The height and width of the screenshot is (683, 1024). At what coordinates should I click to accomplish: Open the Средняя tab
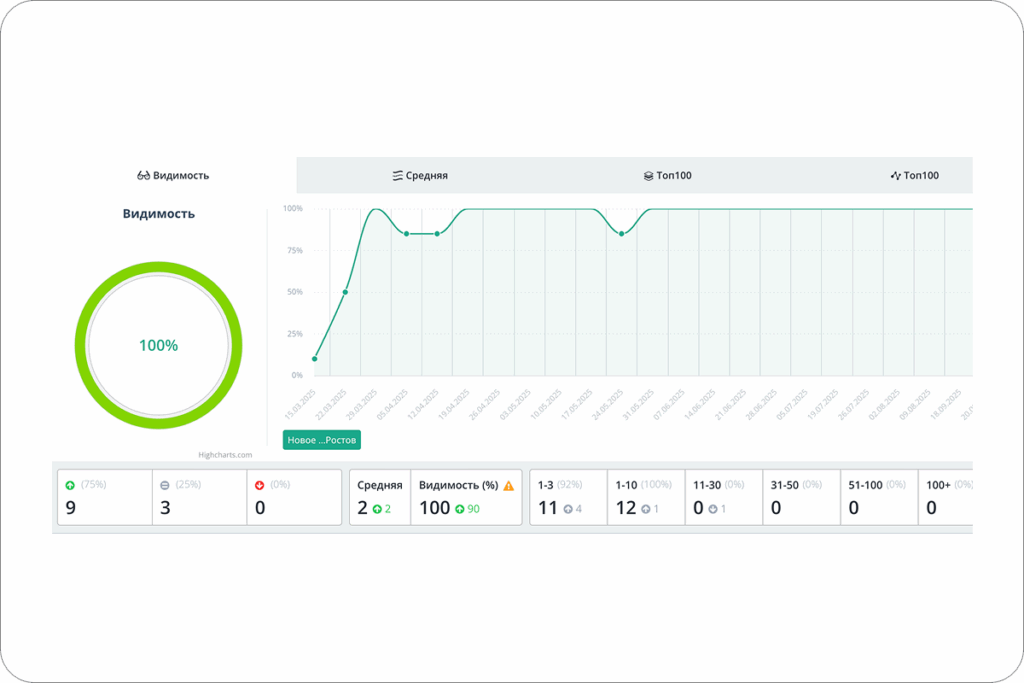[x=420, y=175]
